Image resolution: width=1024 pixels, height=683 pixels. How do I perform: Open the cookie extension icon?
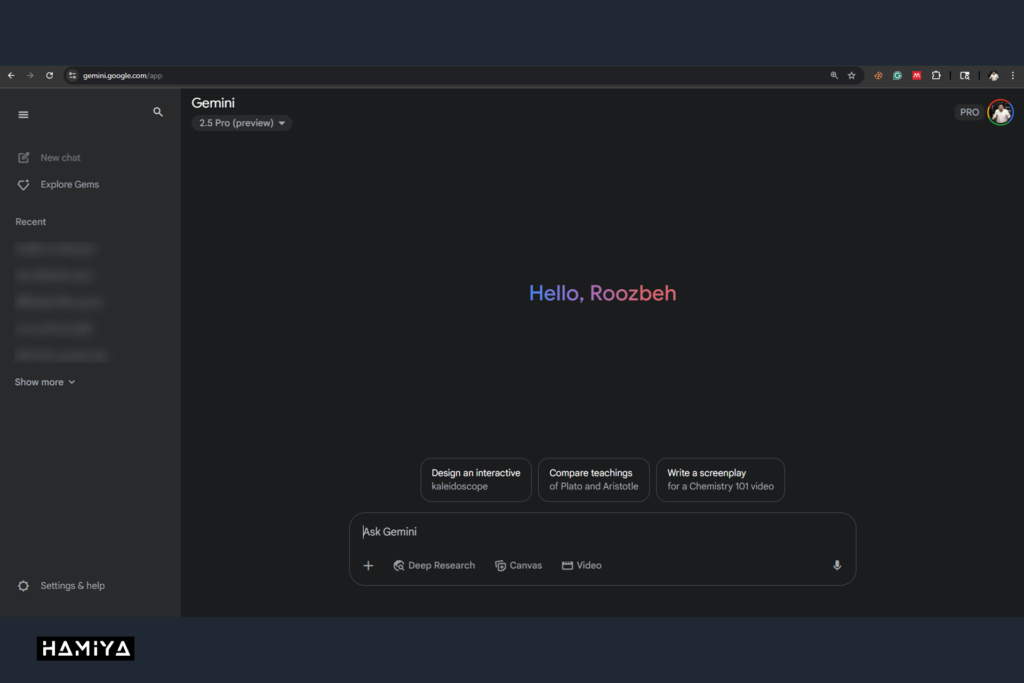click(x=878, y=76)
